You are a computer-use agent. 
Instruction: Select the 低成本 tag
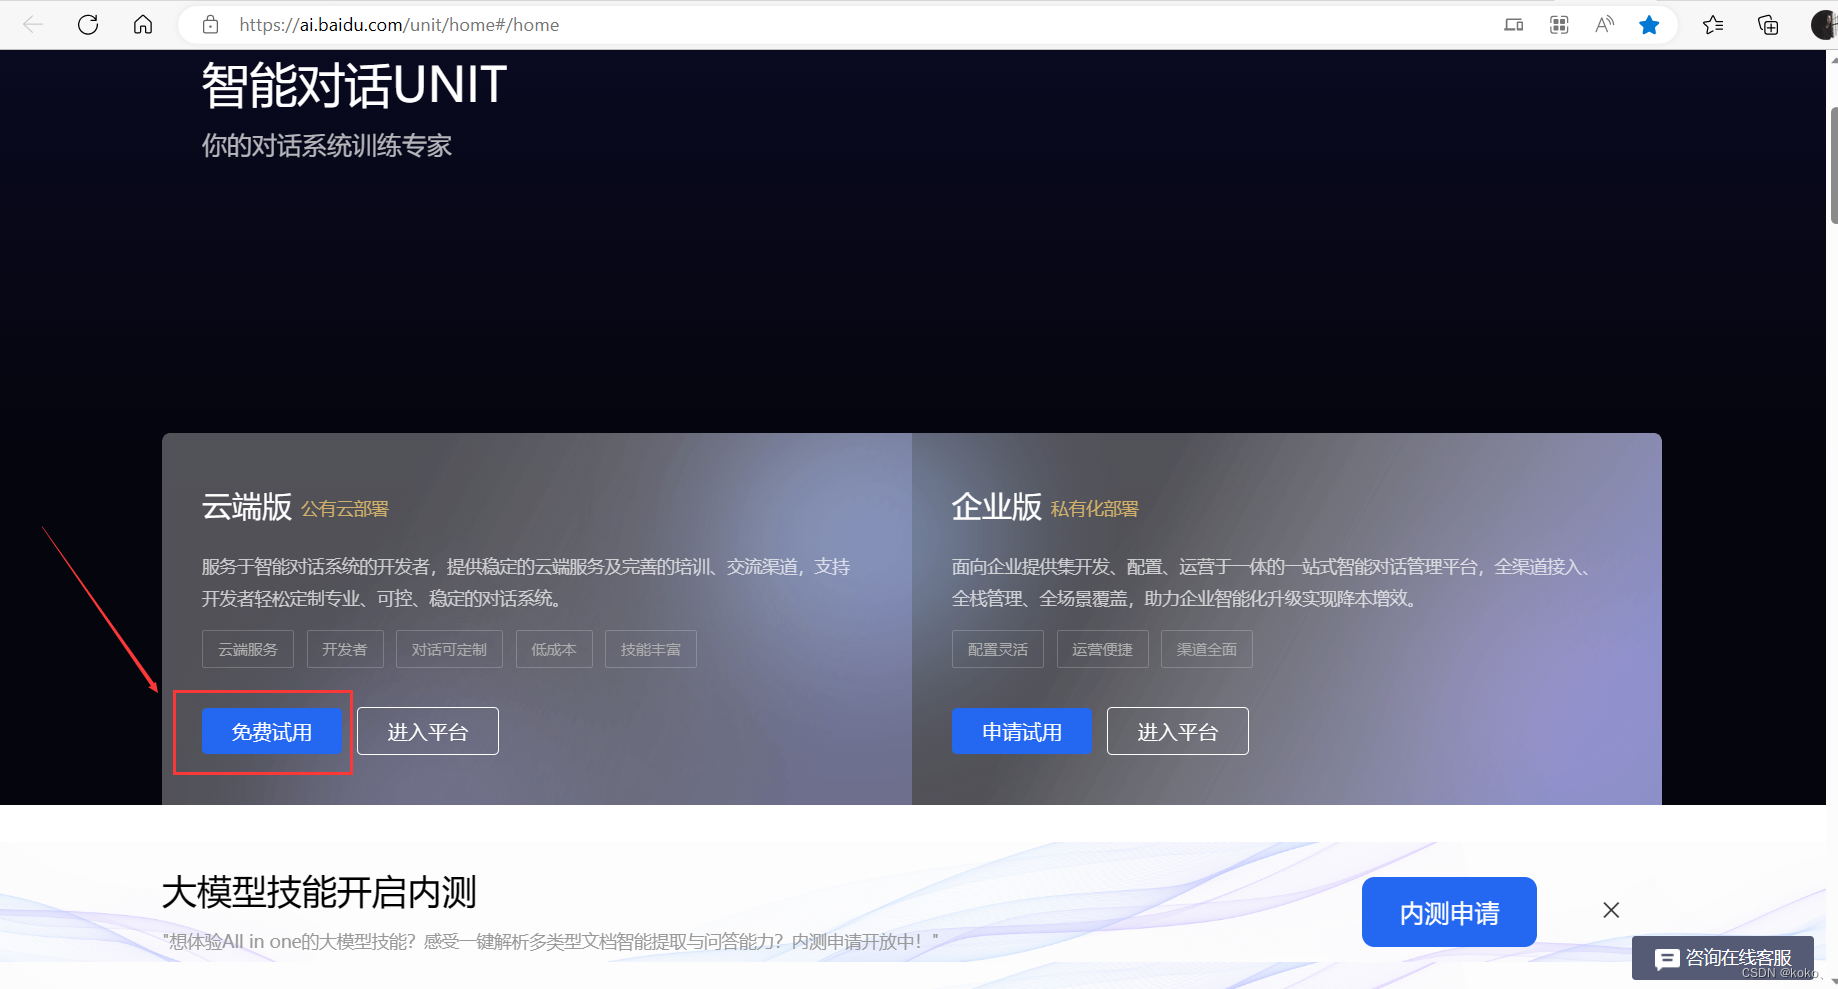554,649
